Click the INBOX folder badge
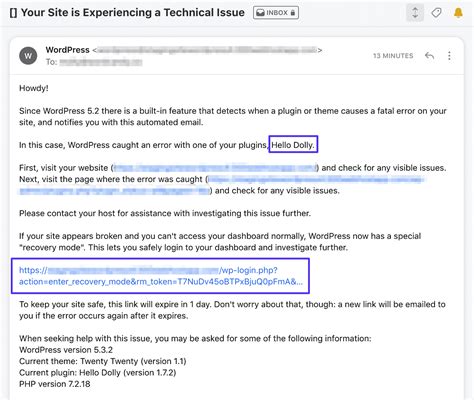The width and height of the screenshot is (474, 400). (x=276, y=13)
